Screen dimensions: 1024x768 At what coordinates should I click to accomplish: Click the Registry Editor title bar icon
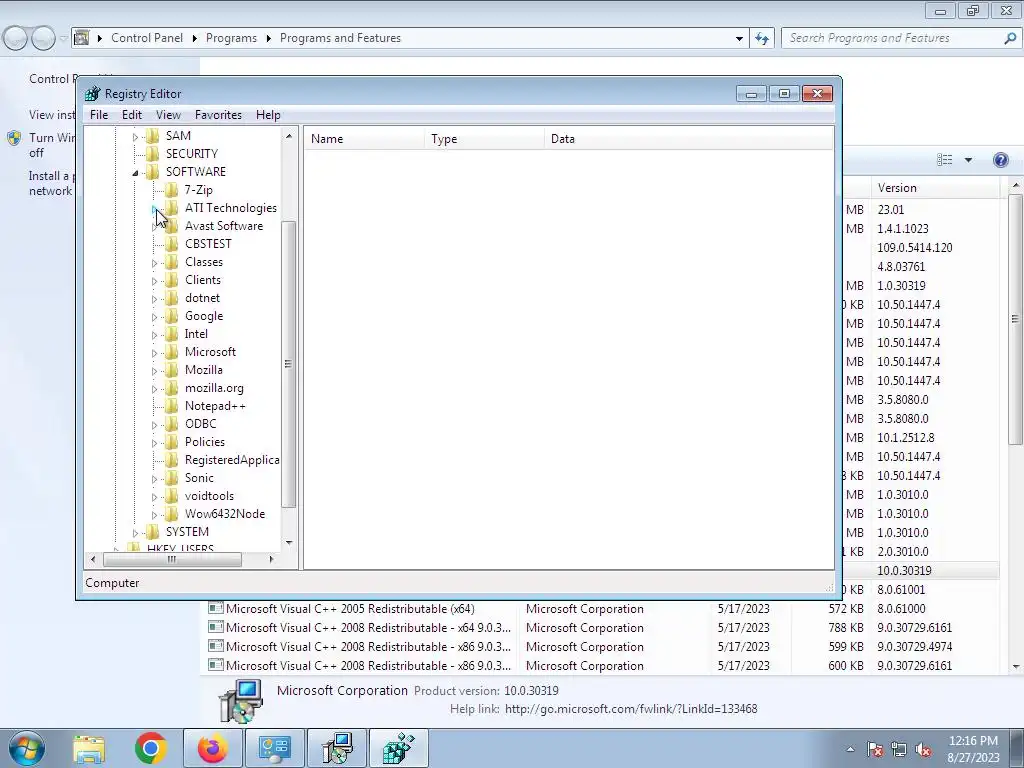click(x=93, y=94)
